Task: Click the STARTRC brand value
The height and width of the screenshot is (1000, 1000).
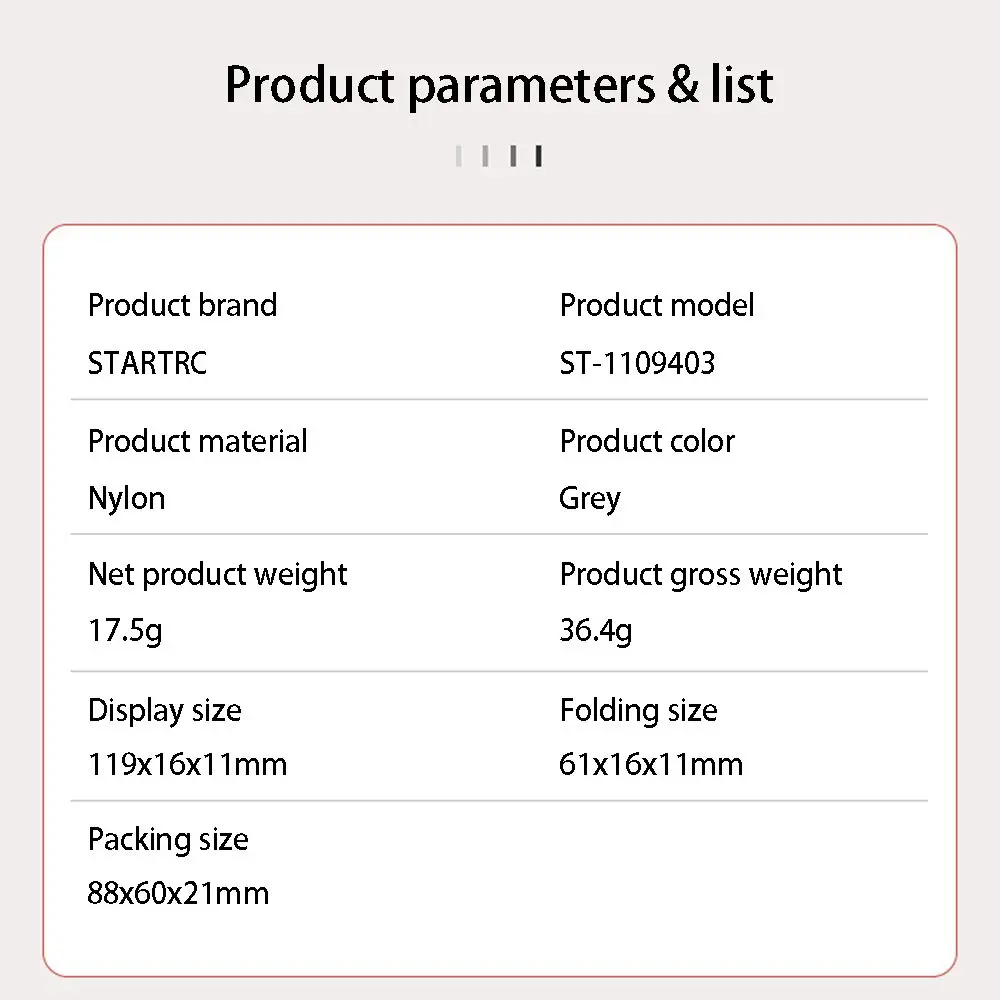Action: [x=147, y=362]
